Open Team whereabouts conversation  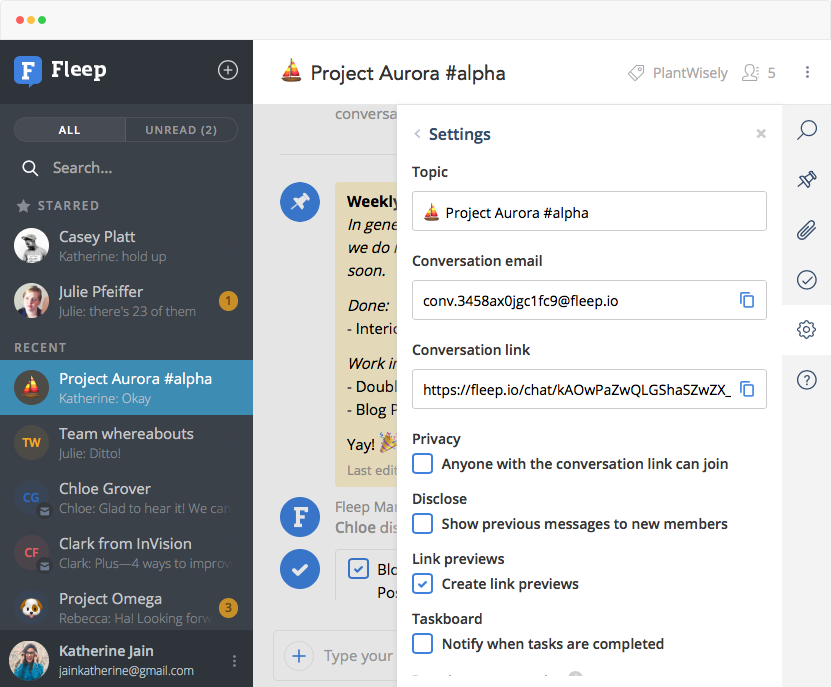click(126, 443)
